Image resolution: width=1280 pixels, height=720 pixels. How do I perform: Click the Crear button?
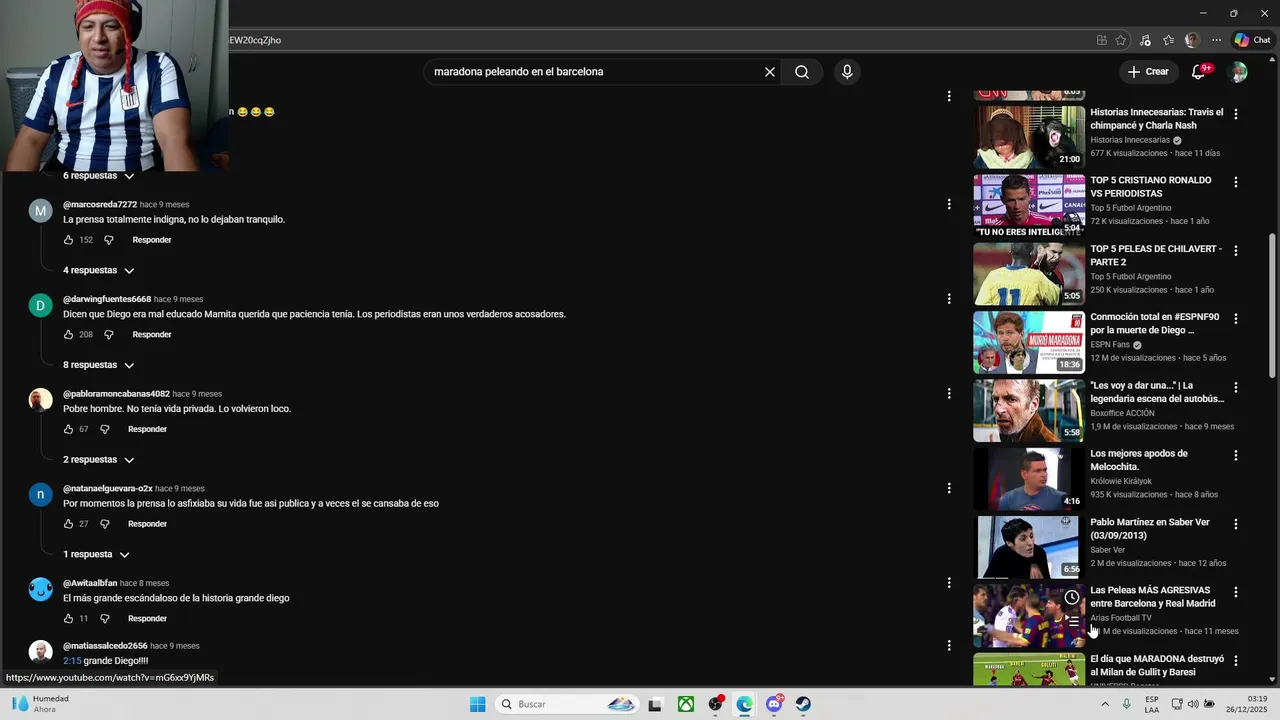[1147, 72]
